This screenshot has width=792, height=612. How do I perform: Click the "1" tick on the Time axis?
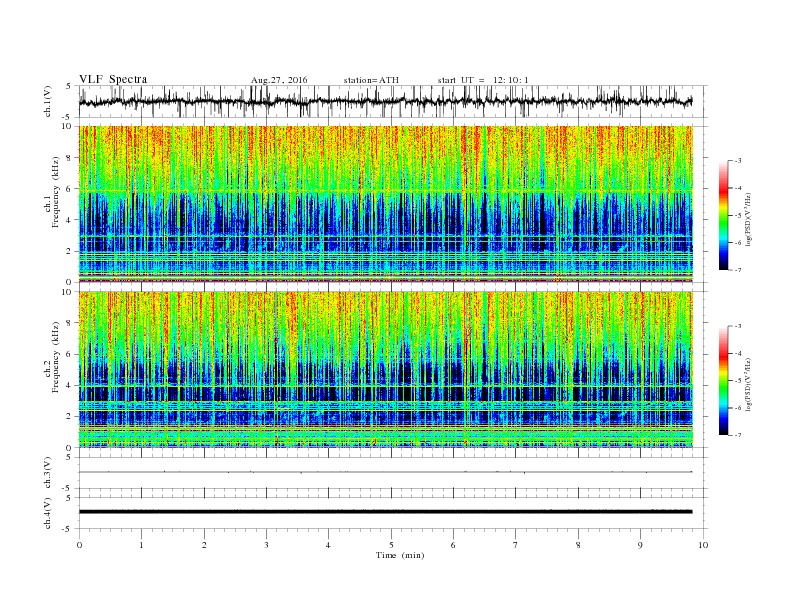click(141, 545)
